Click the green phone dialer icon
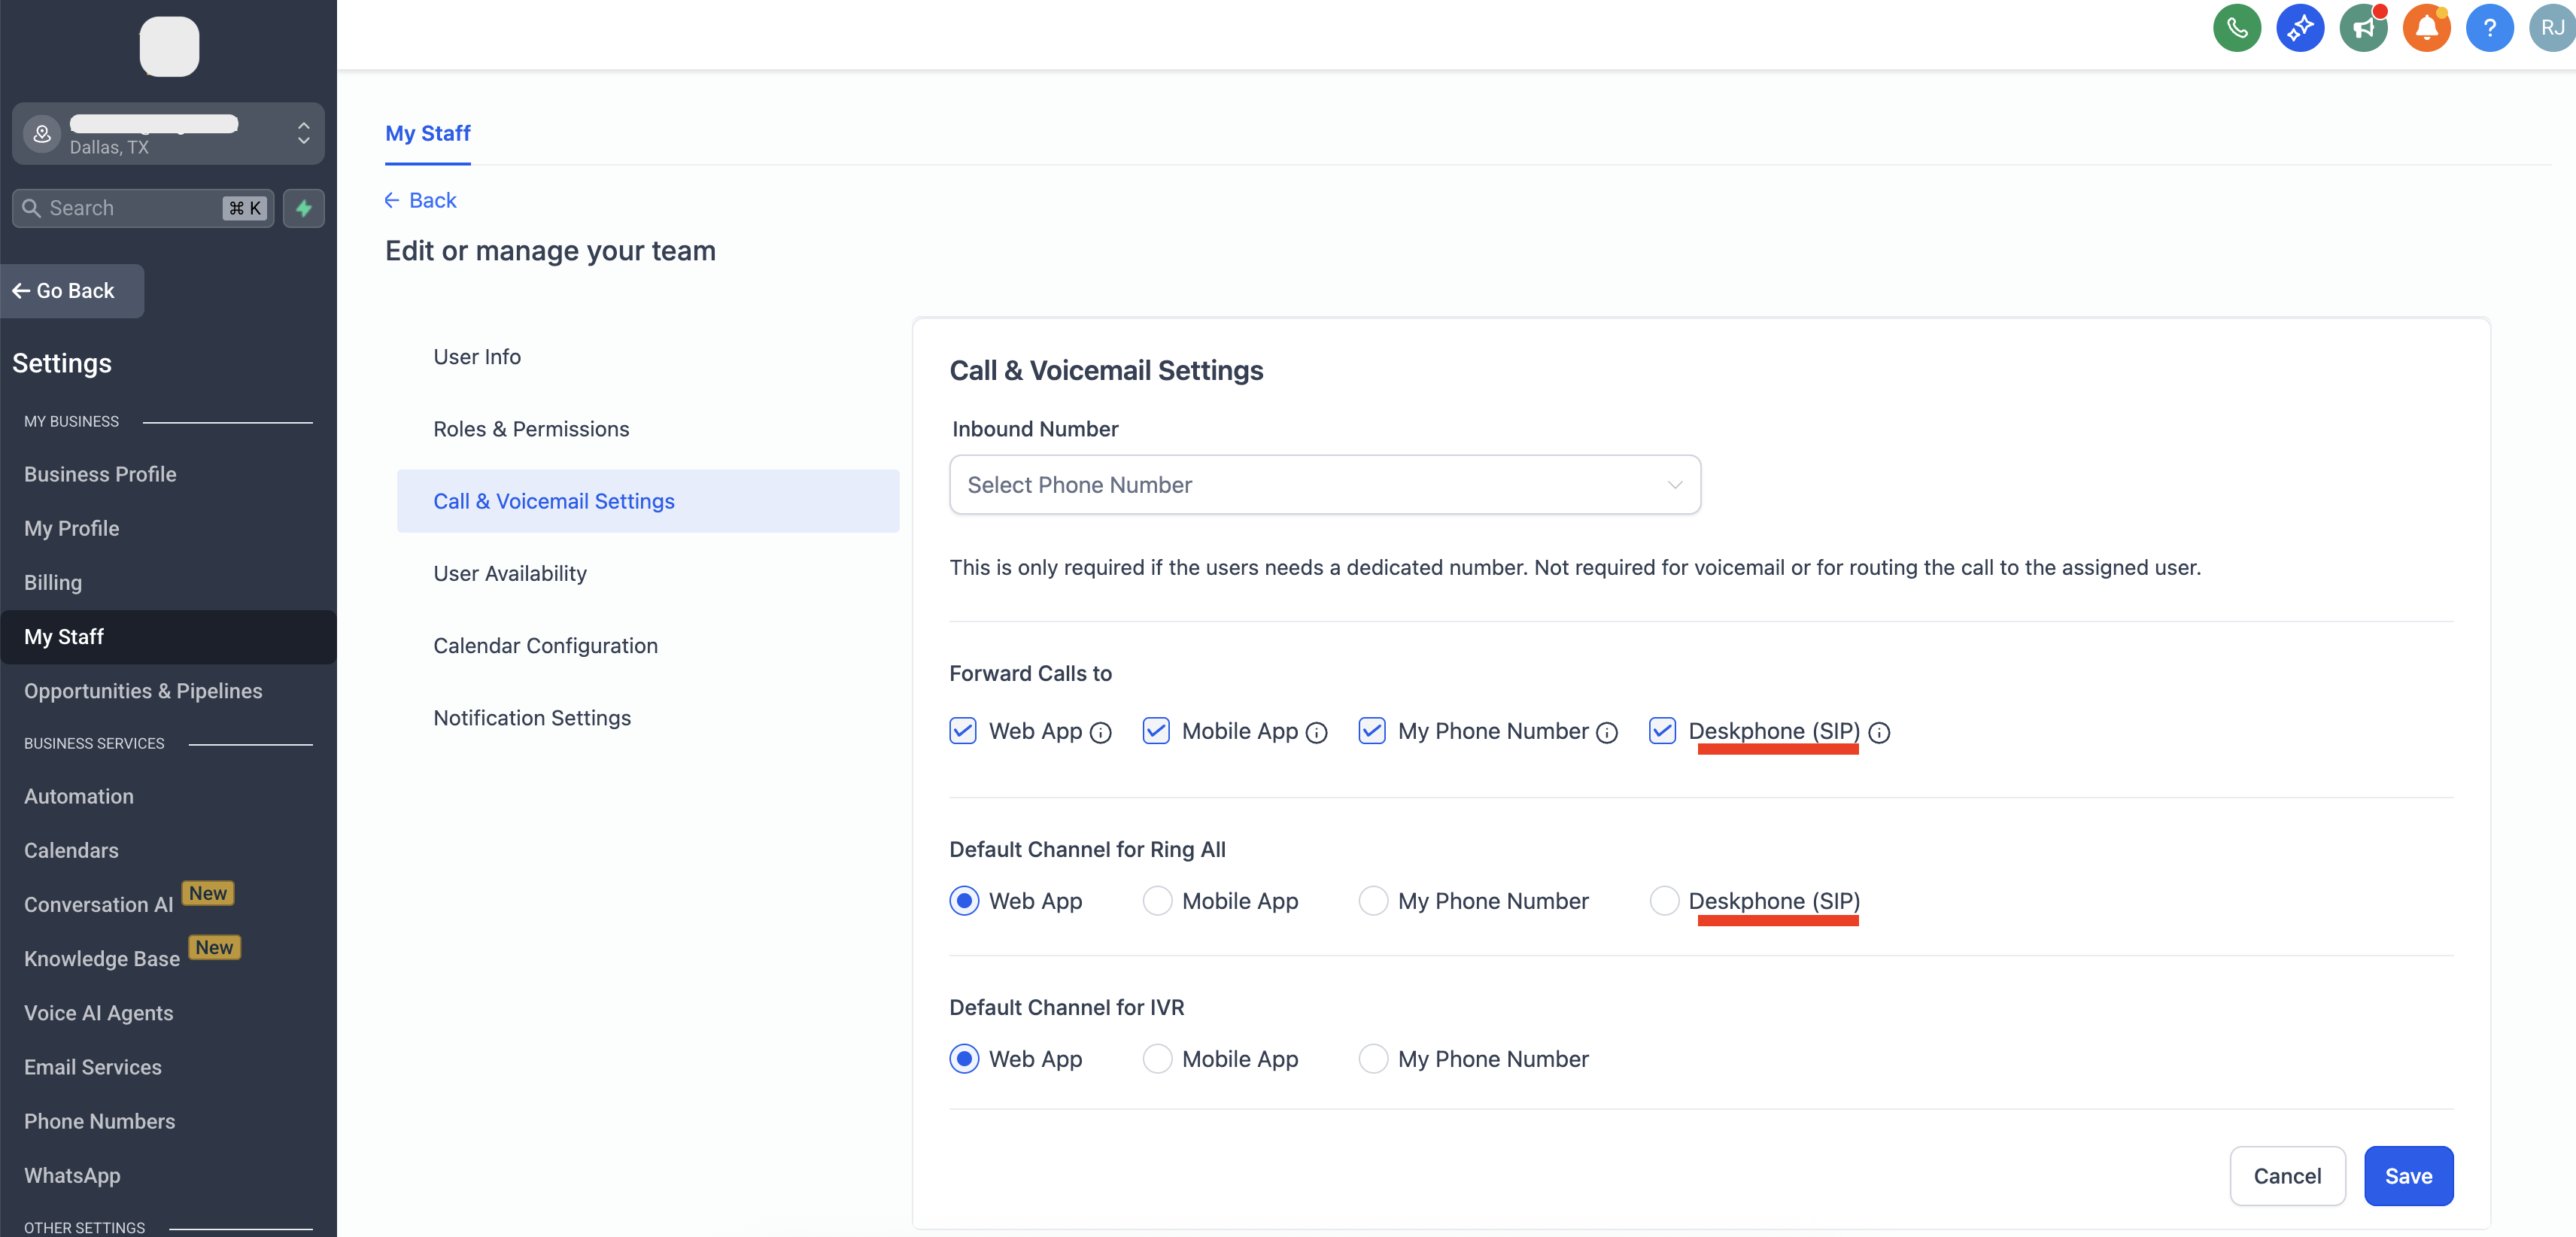This screenshot has height=1237, width=2576. (2236, 28)
